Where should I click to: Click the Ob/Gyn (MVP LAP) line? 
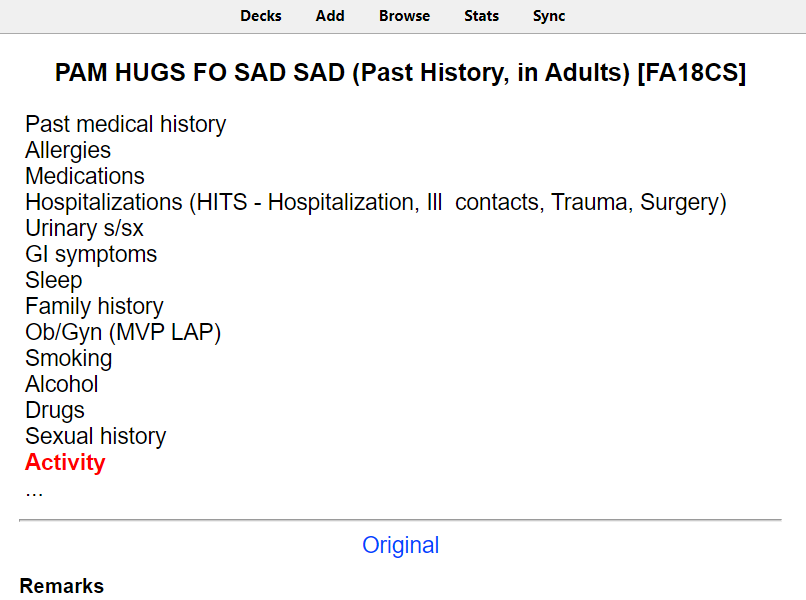click(123, 333)
